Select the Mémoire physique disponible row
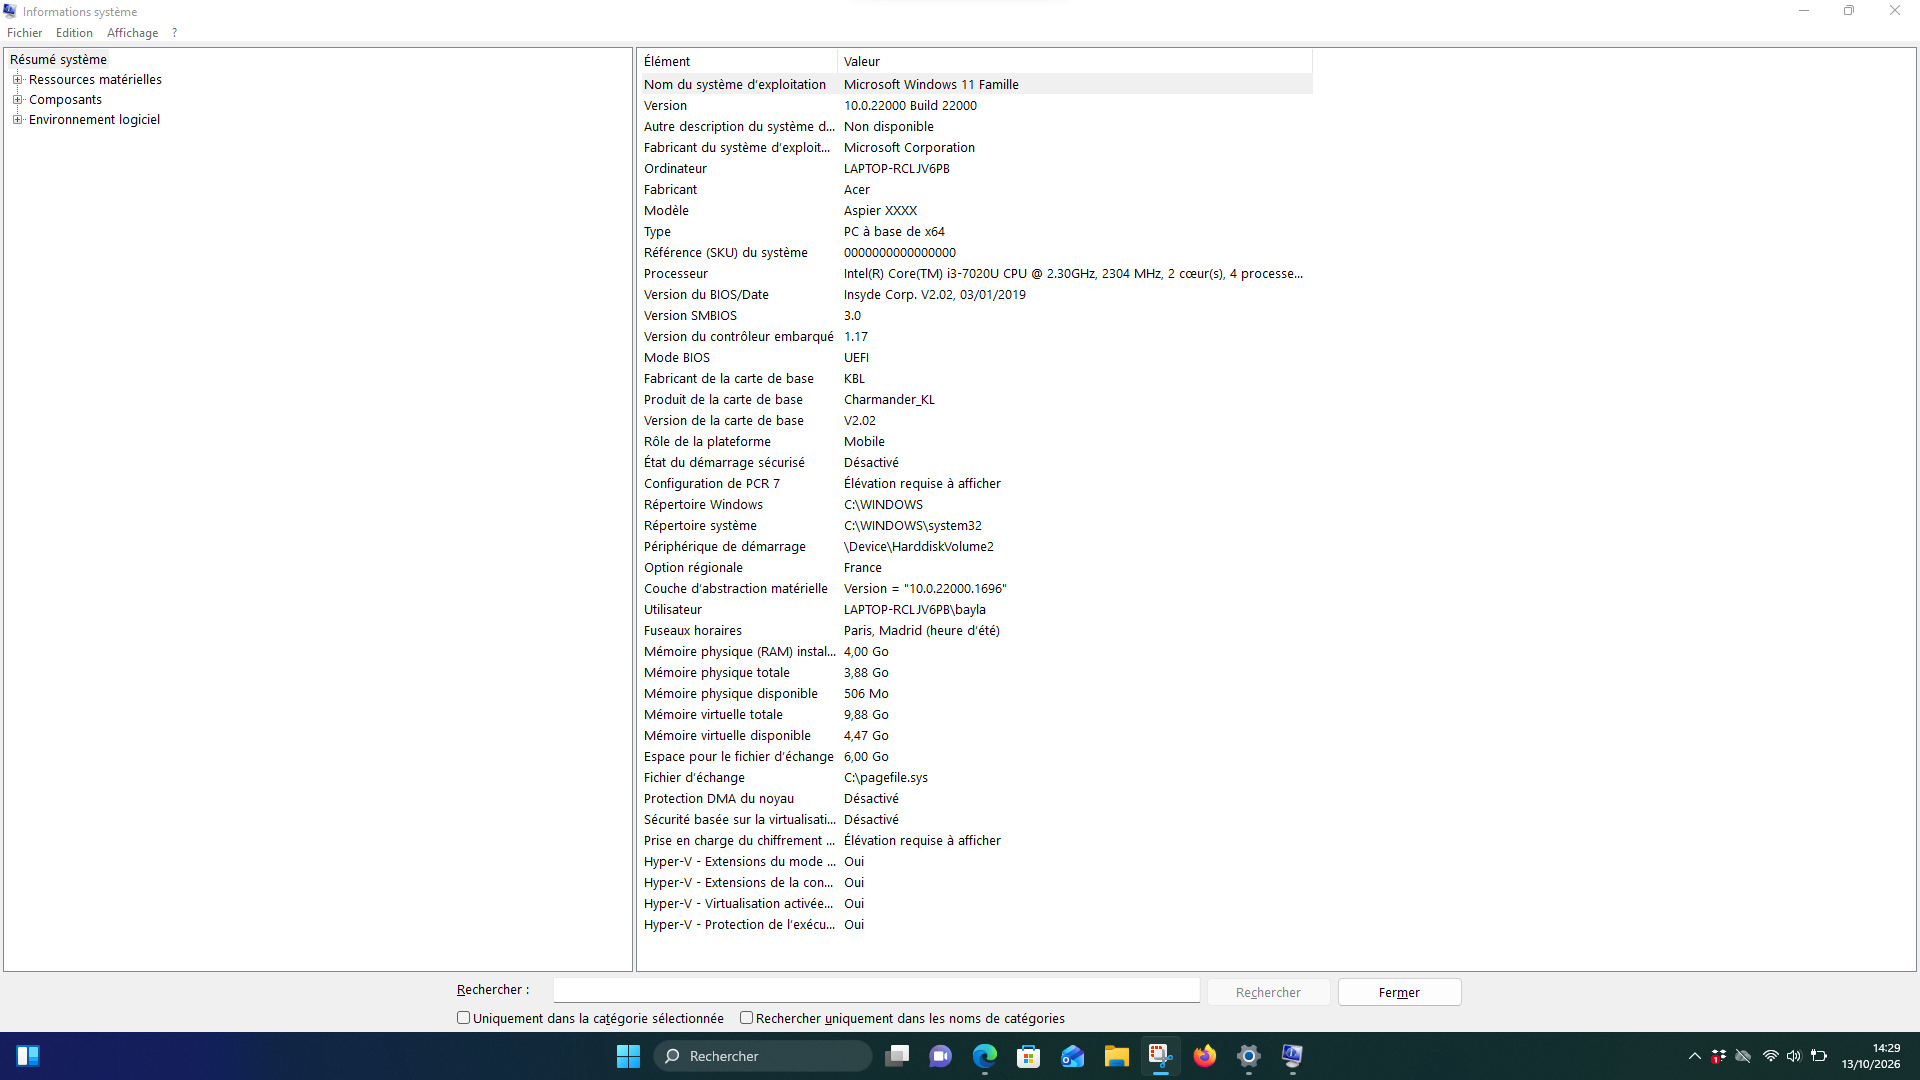Image resolution: width=1920 pixels, height=1080 pixels. click(x=976, y=694)
